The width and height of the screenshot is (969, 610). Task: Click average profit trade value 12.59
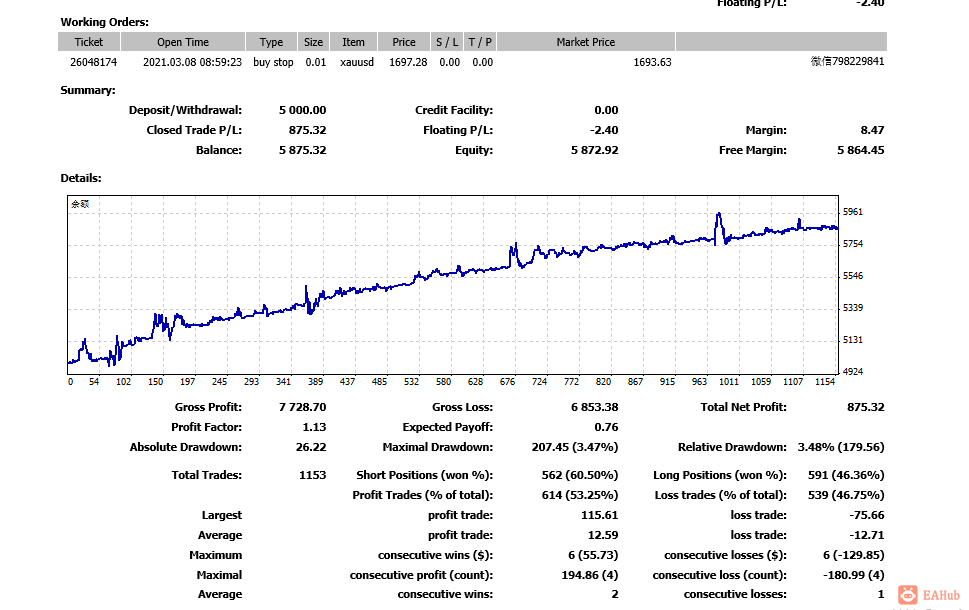(x=603, y=535)
